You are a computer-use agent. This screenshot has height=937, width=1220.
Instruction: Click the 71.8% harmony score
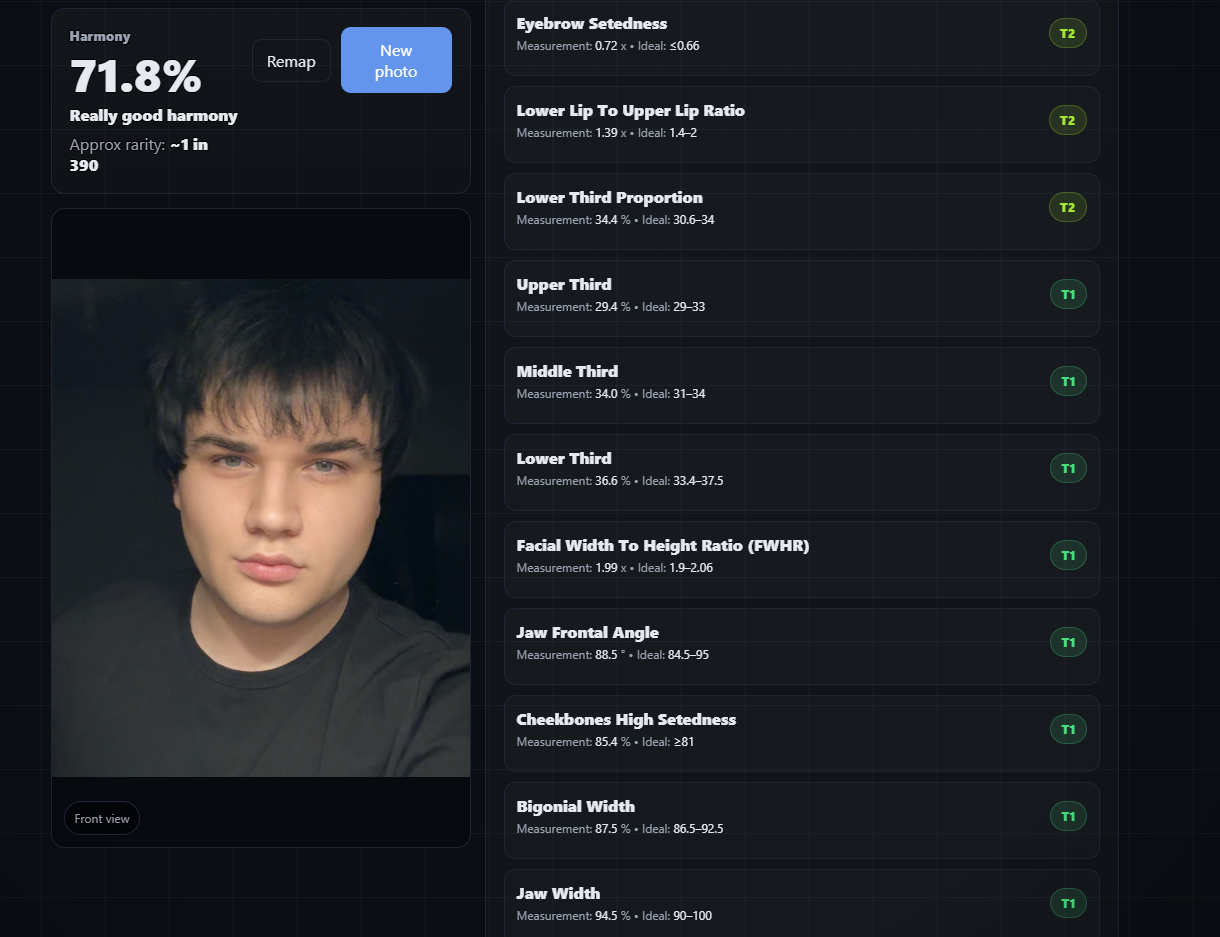click(135, 77)
